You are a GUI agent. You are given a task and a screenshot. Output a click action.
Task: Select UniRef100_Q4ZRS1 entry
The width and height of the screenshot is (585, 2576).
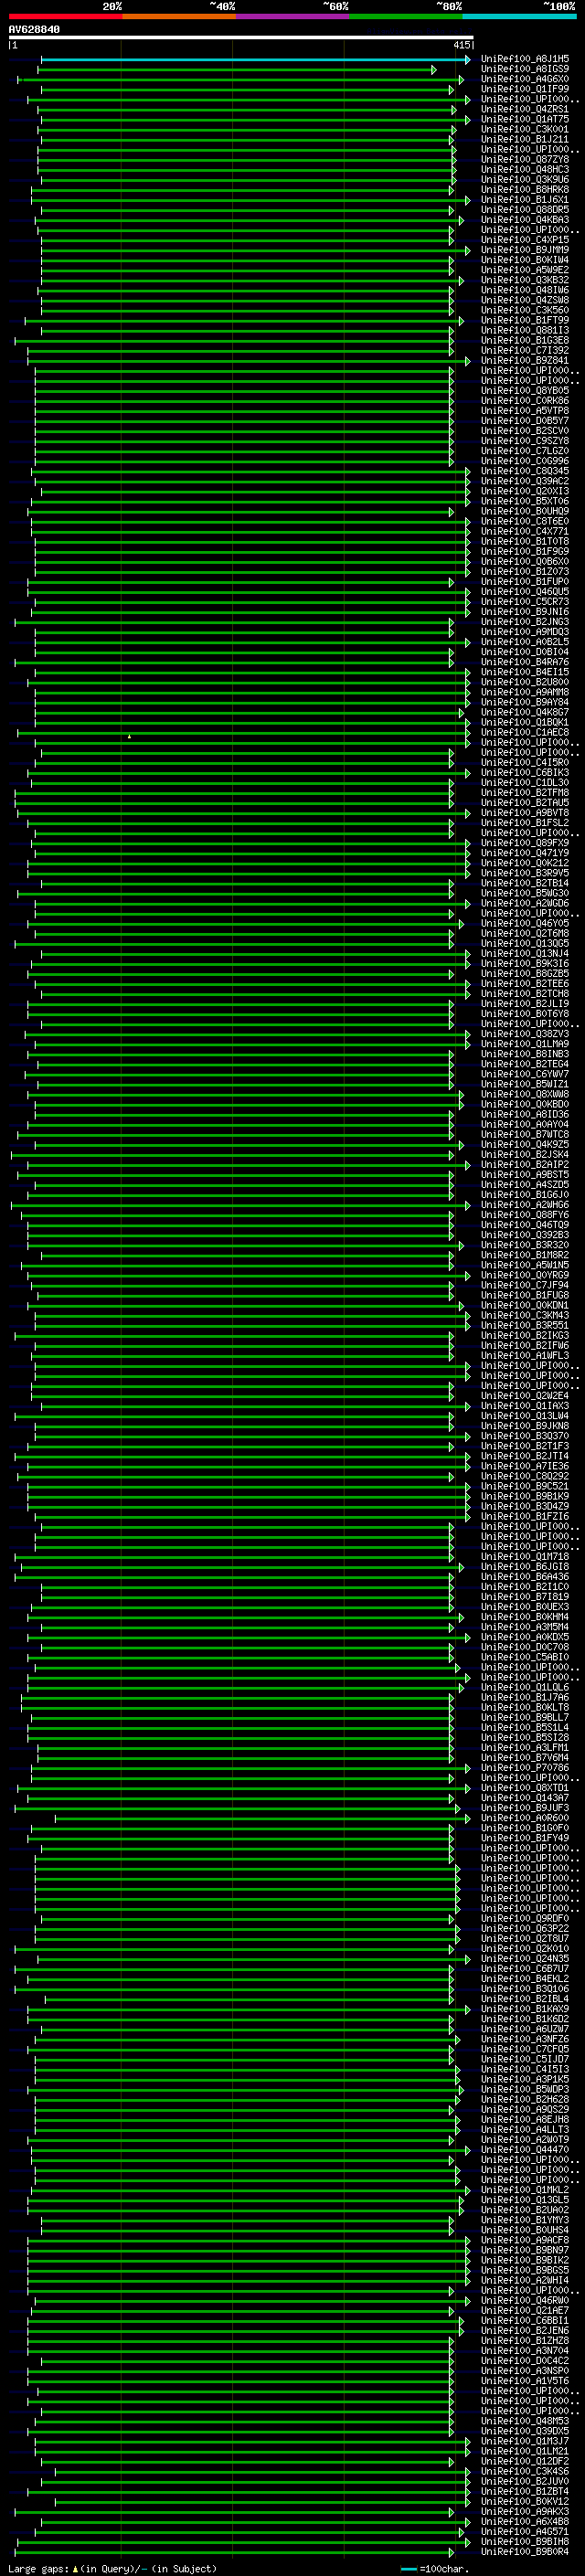pyautogui.click(x=525, y=109)
